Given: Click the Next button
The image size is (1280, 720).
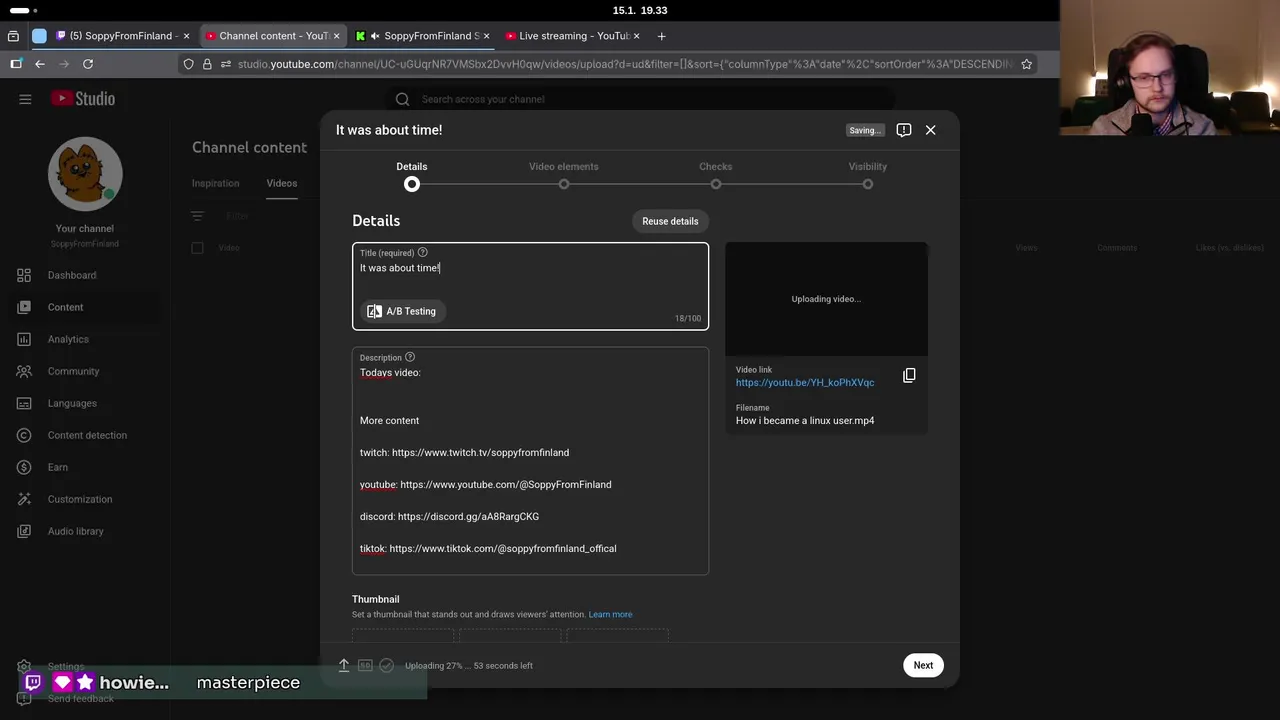Looking at the screenshot, I should [923, 665].
